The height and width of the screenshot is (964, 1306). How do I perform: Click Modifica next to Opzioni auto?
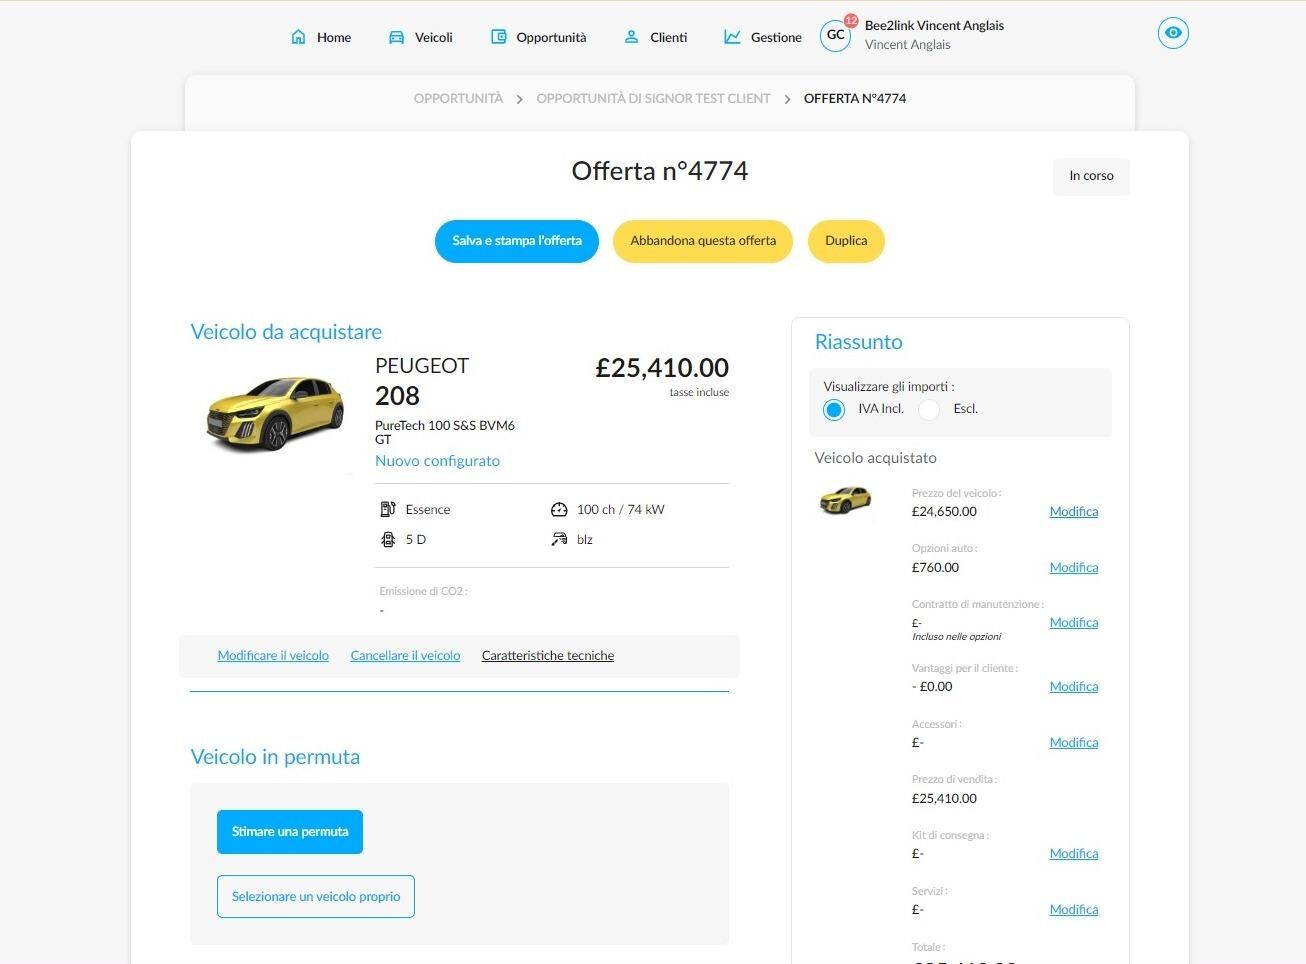pos(1074,567)
